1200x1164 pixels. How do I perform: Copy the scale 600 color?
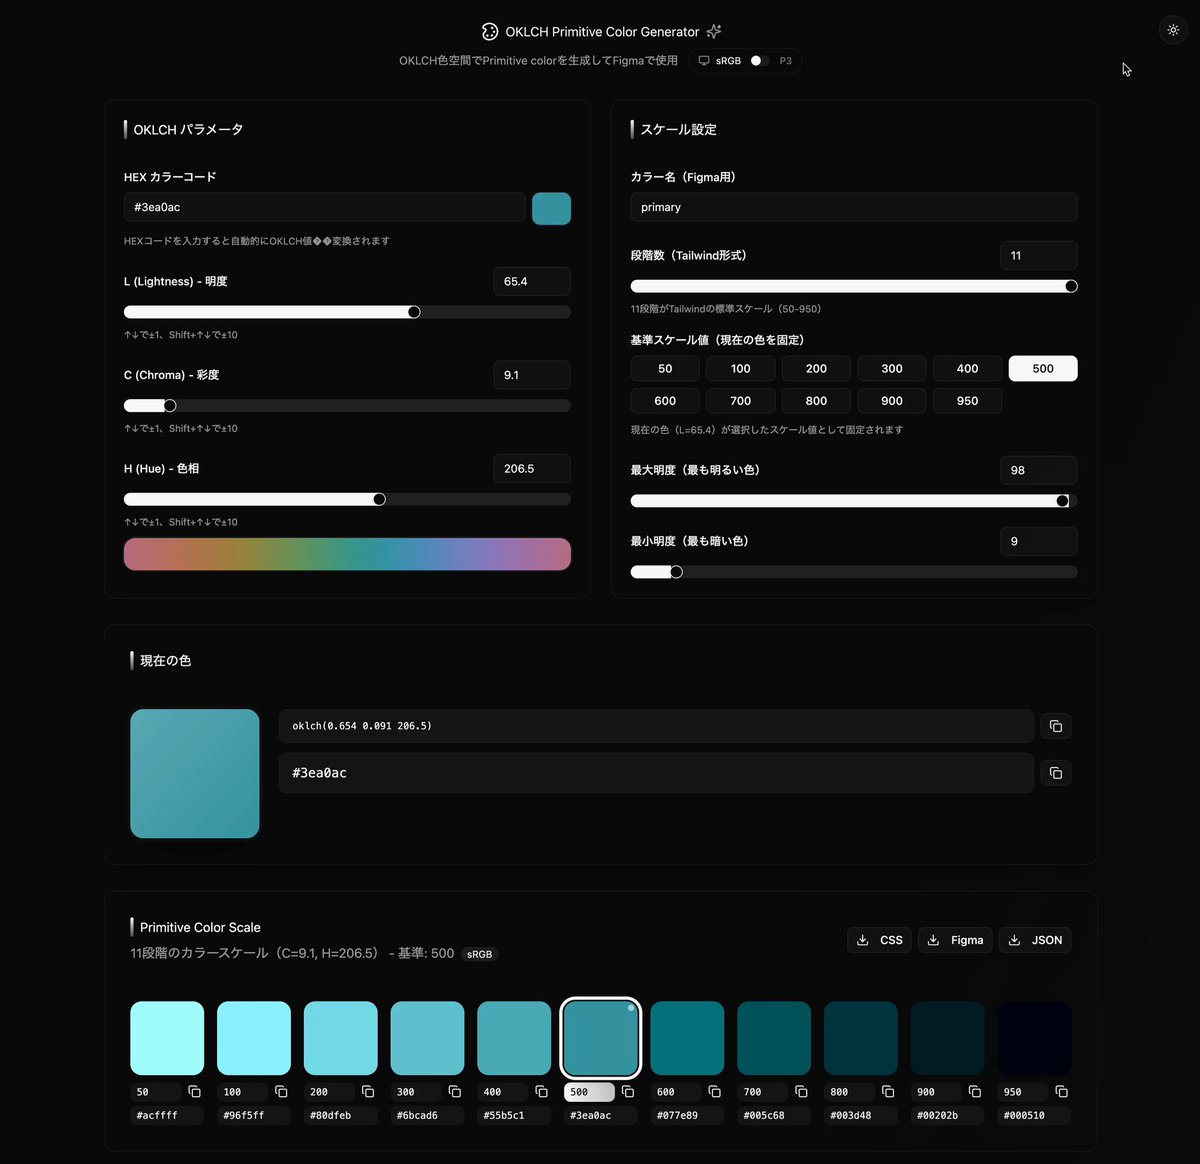click(714, 1092)
